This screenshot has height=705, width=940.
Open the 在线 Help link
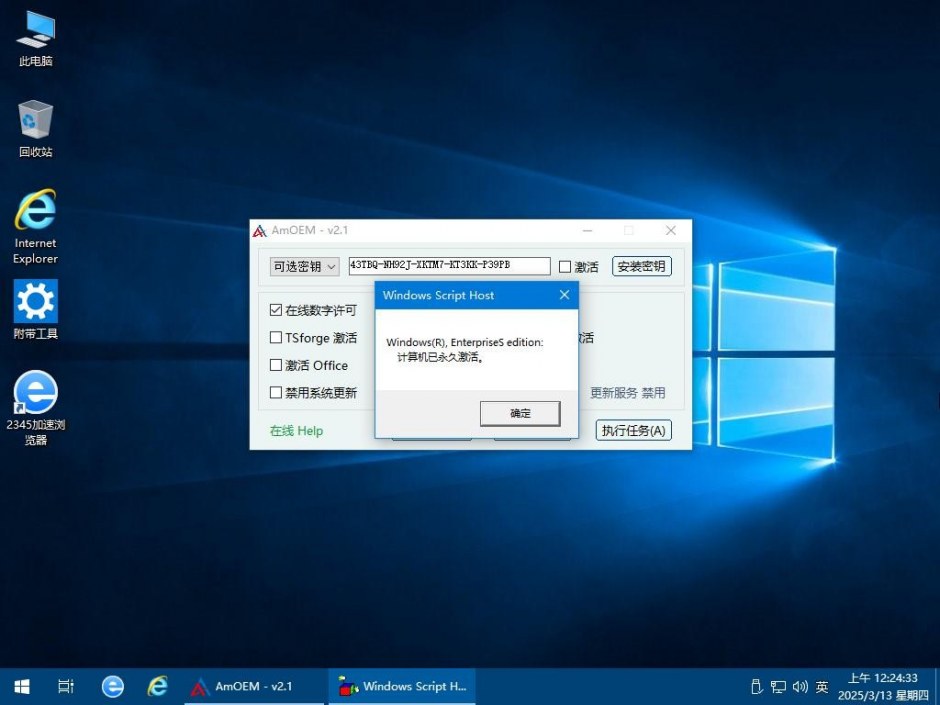point(296,430)
